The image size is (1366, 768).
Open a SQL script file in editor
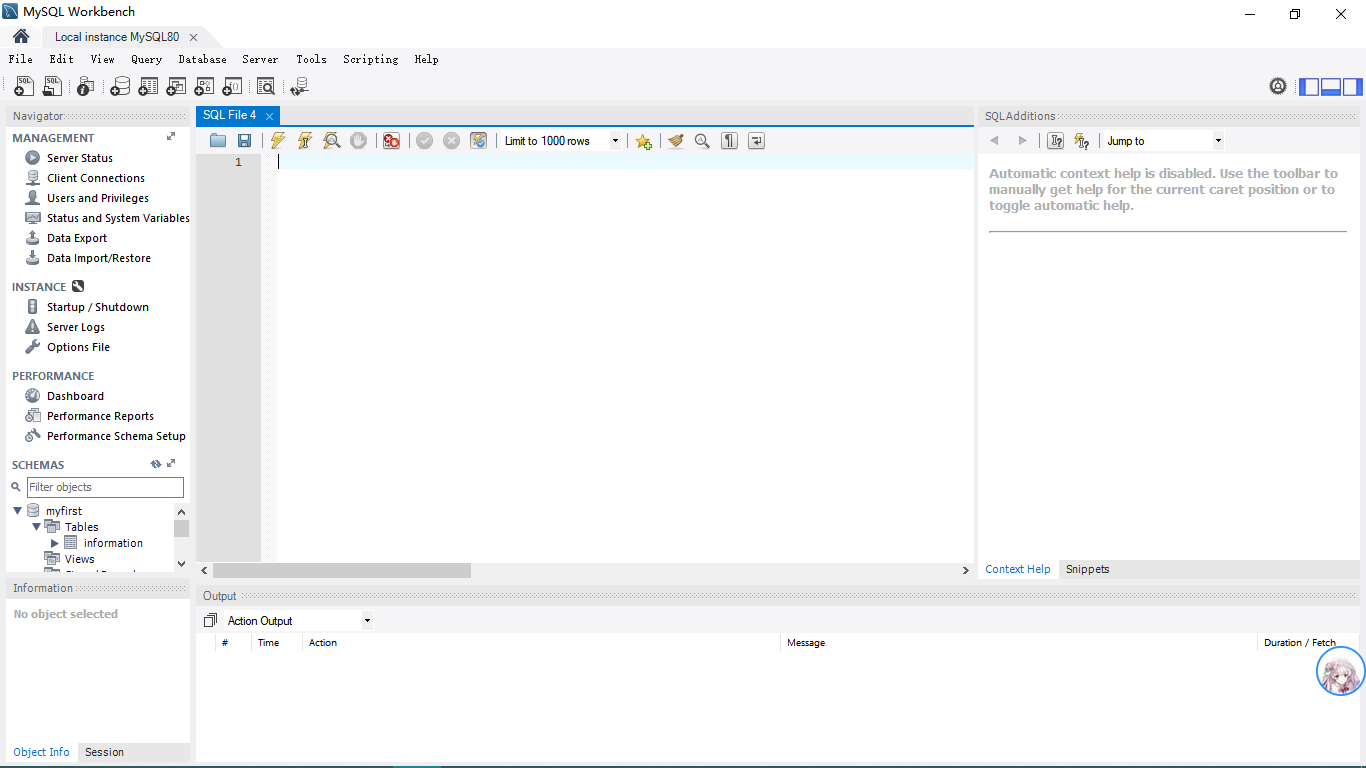[x=218, y=141]
